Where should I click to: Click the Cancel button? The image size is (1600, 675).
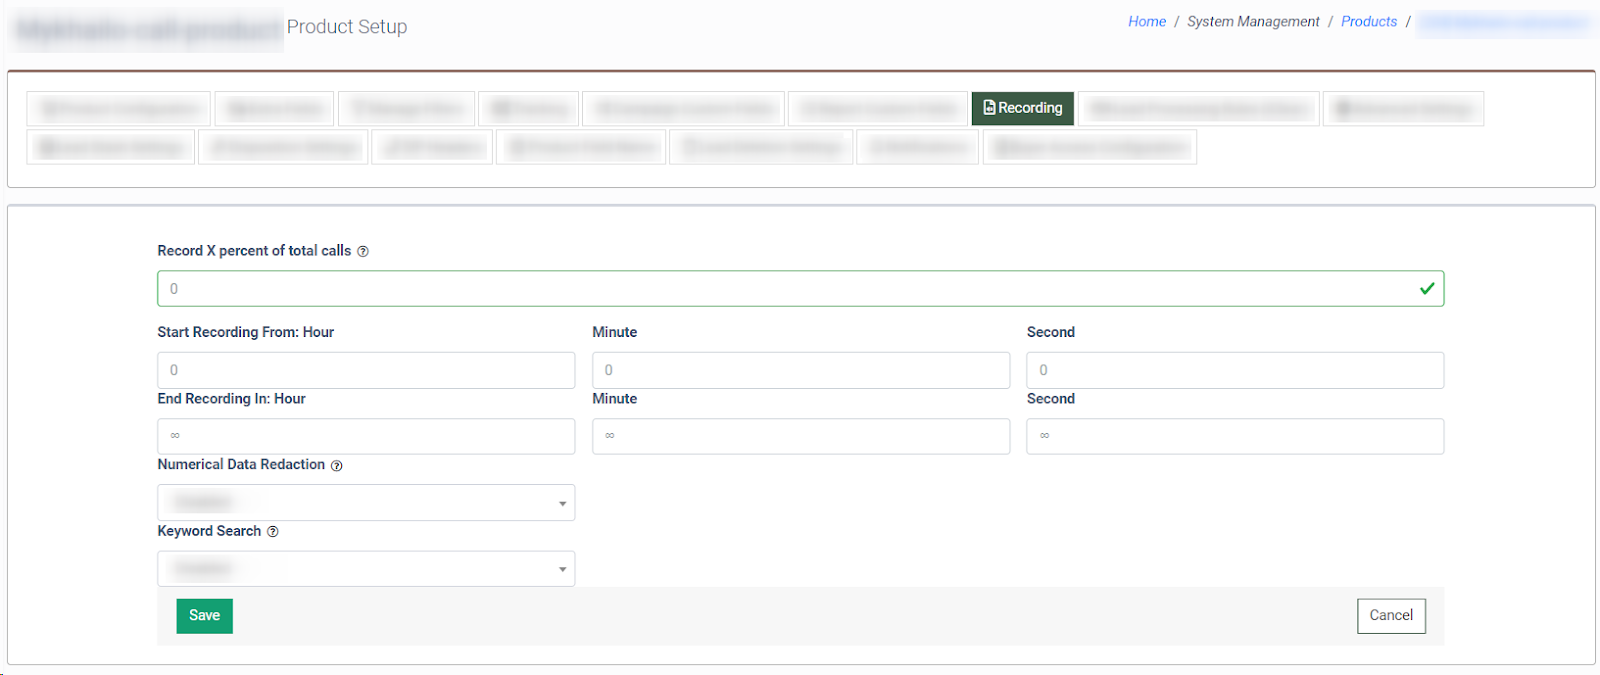pos(1390,616)
